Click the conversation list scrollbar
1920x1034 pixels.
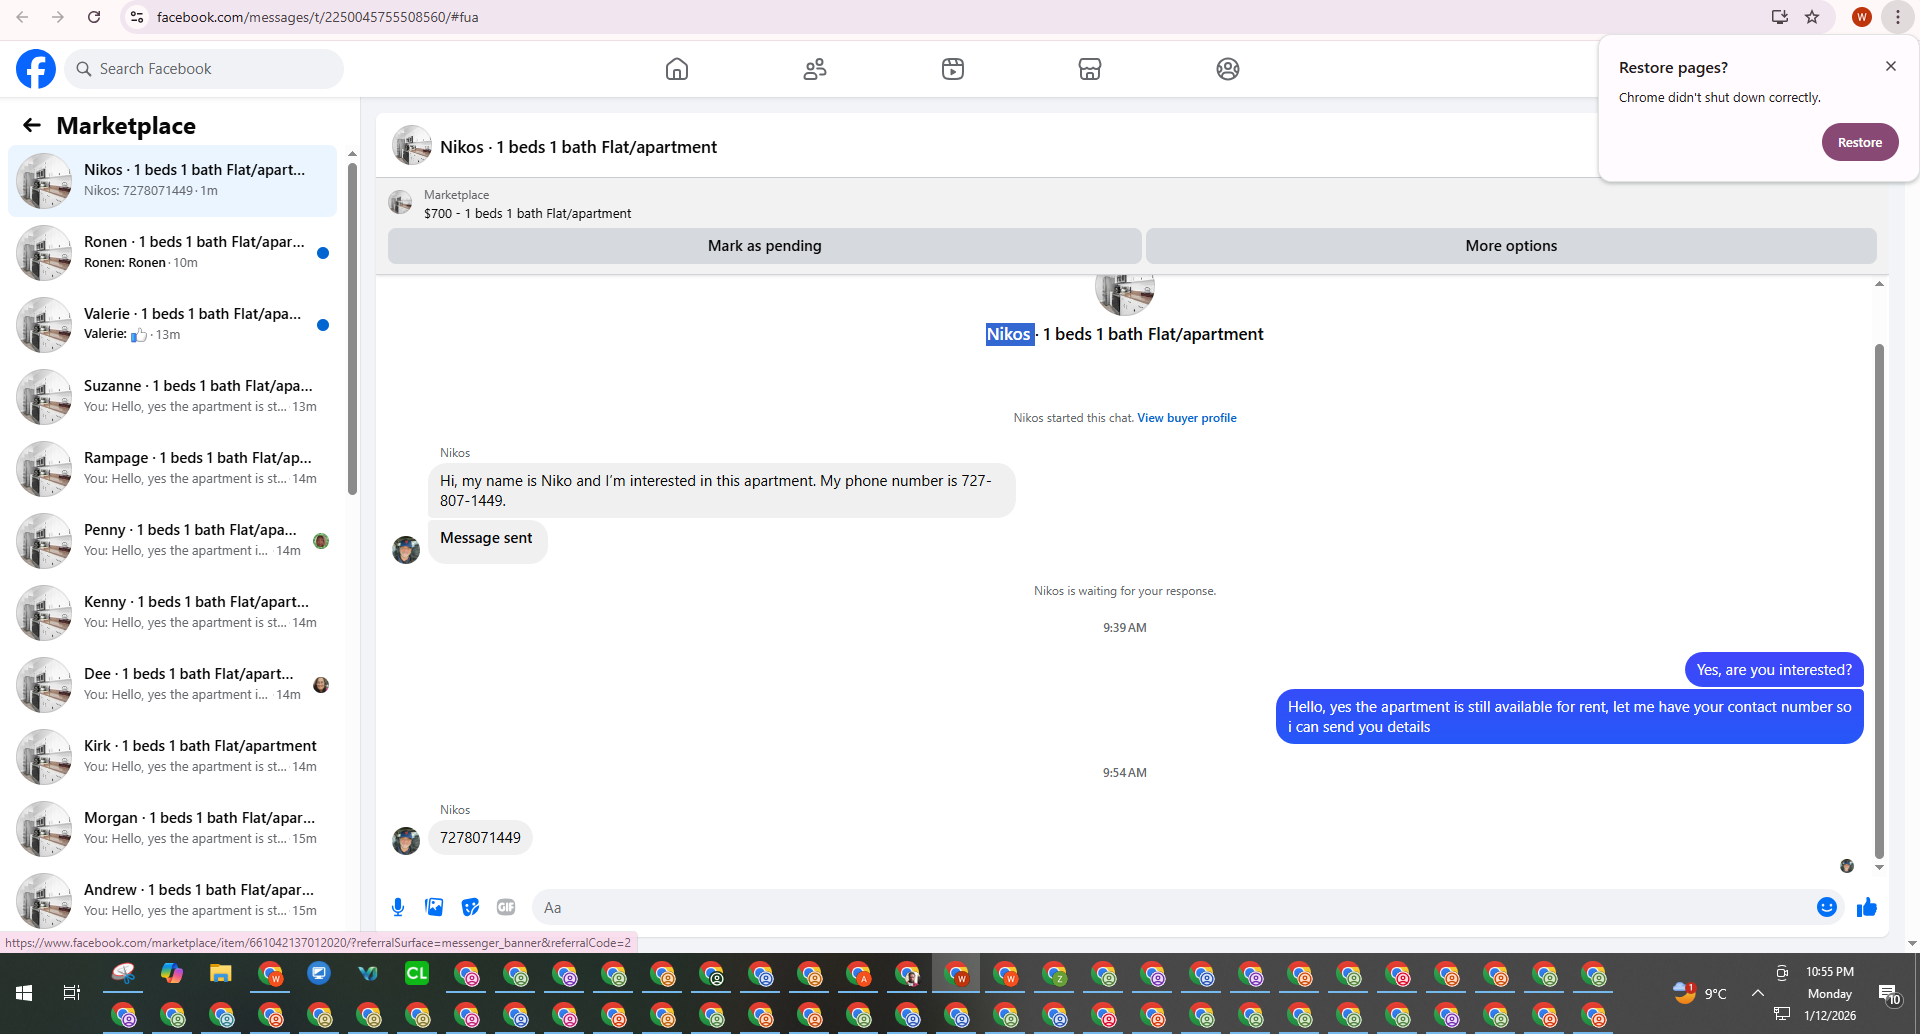point(352,330)
